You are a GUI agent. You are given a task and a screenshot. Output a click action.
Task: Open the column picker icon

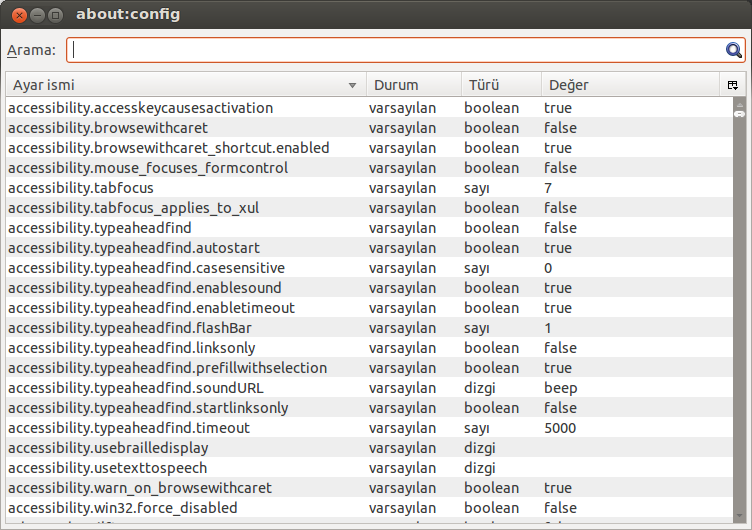[x=732, y=85]
